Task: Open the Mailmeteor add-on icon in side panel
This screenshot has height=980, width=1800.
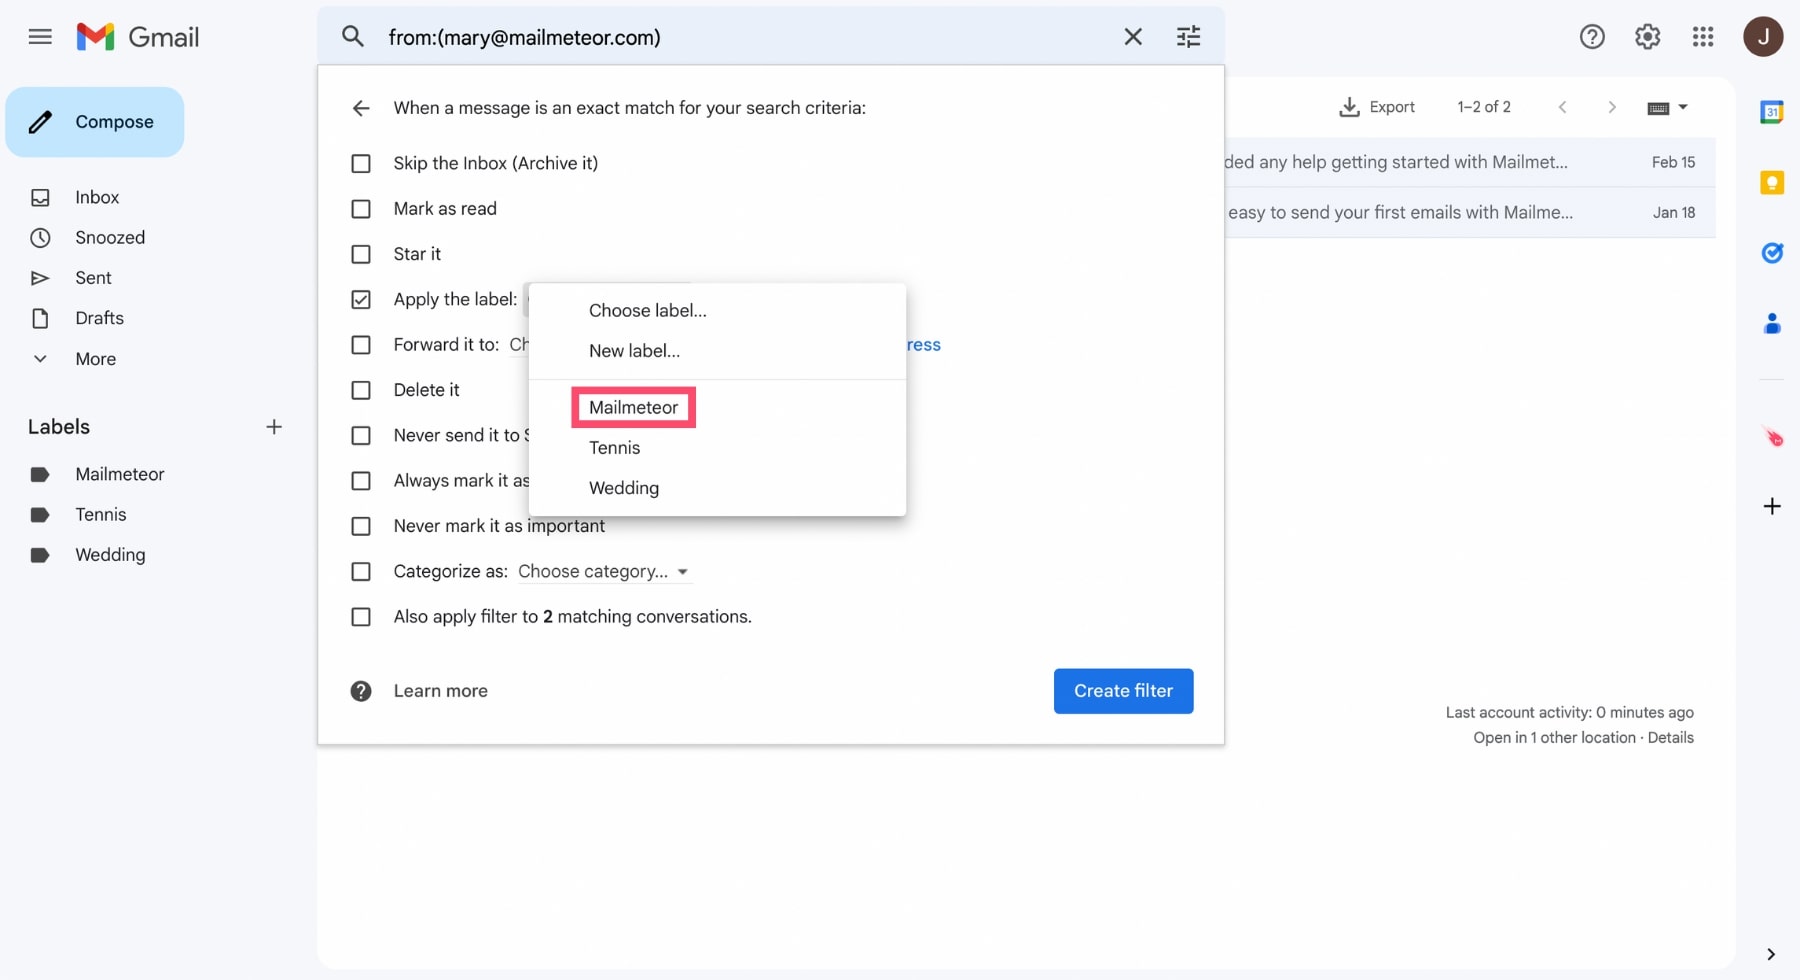Action: (1773, 437)
